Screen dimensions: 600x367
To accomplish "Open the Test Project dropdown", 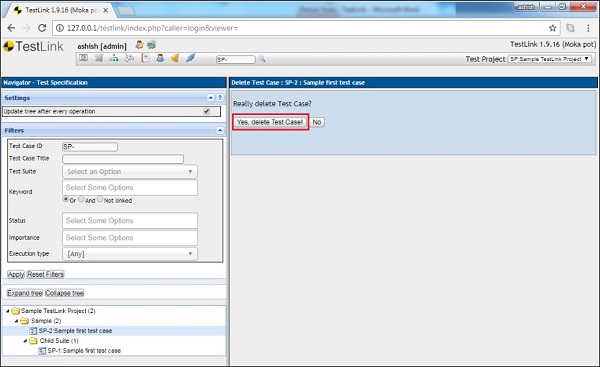I will coord(550,59).
